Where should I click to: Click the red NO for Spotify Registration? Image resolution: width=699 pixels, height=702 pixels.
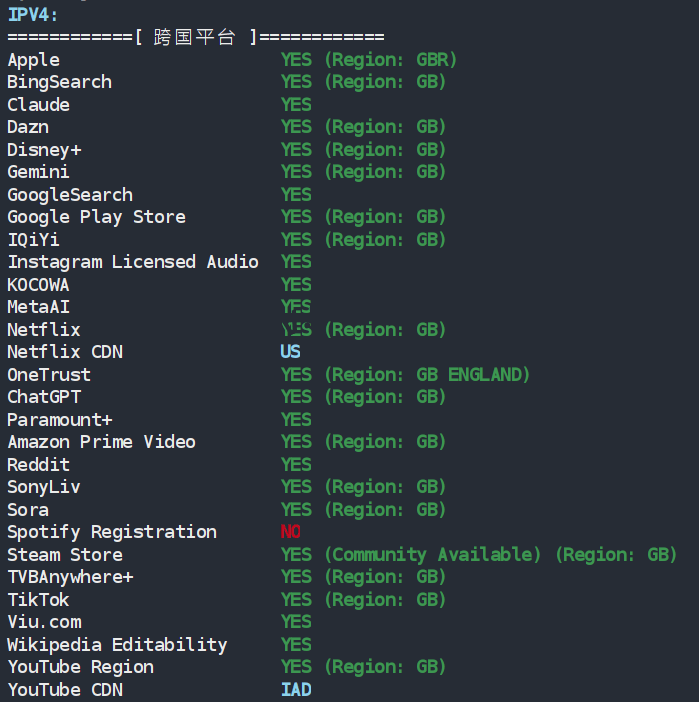tap(290, 532)
